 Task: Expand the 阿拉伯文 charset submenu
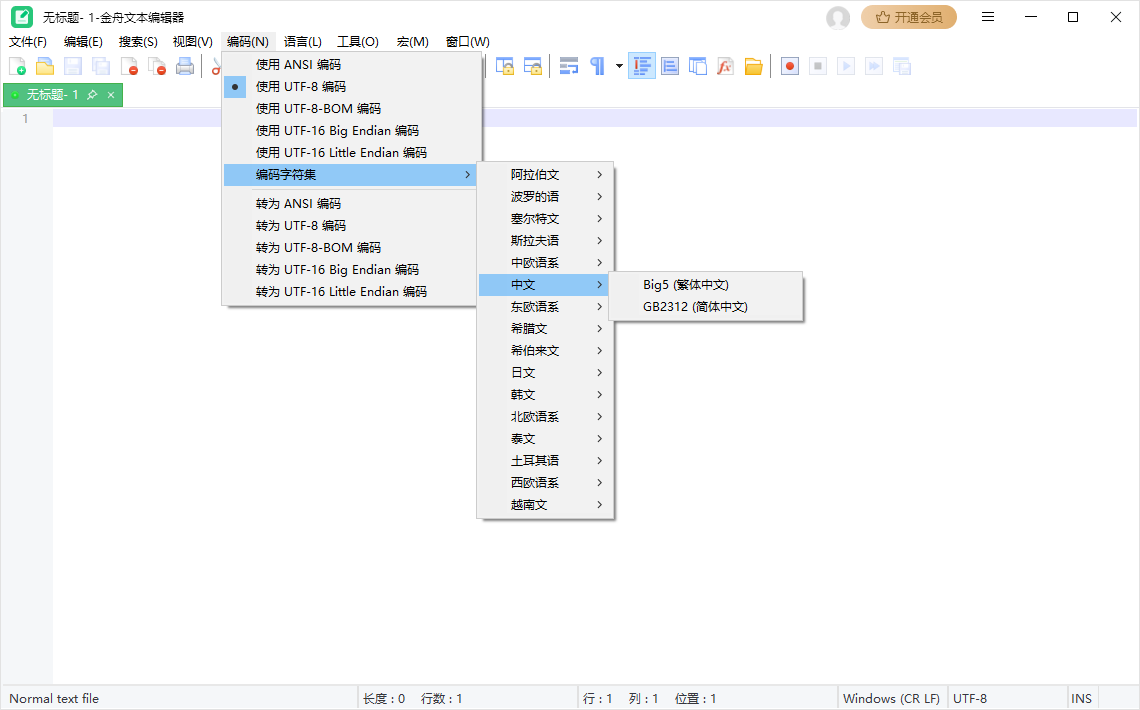(545, 174)
